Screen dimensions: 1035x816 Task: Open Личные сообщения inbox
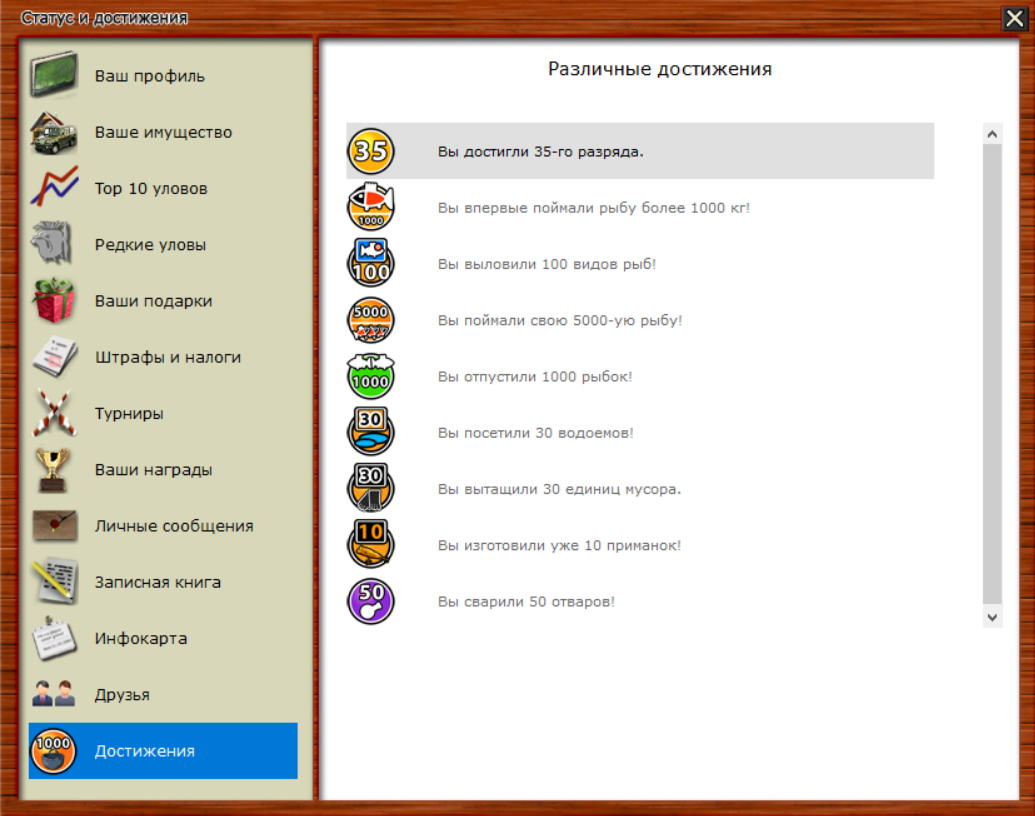(x=173, y=526)
